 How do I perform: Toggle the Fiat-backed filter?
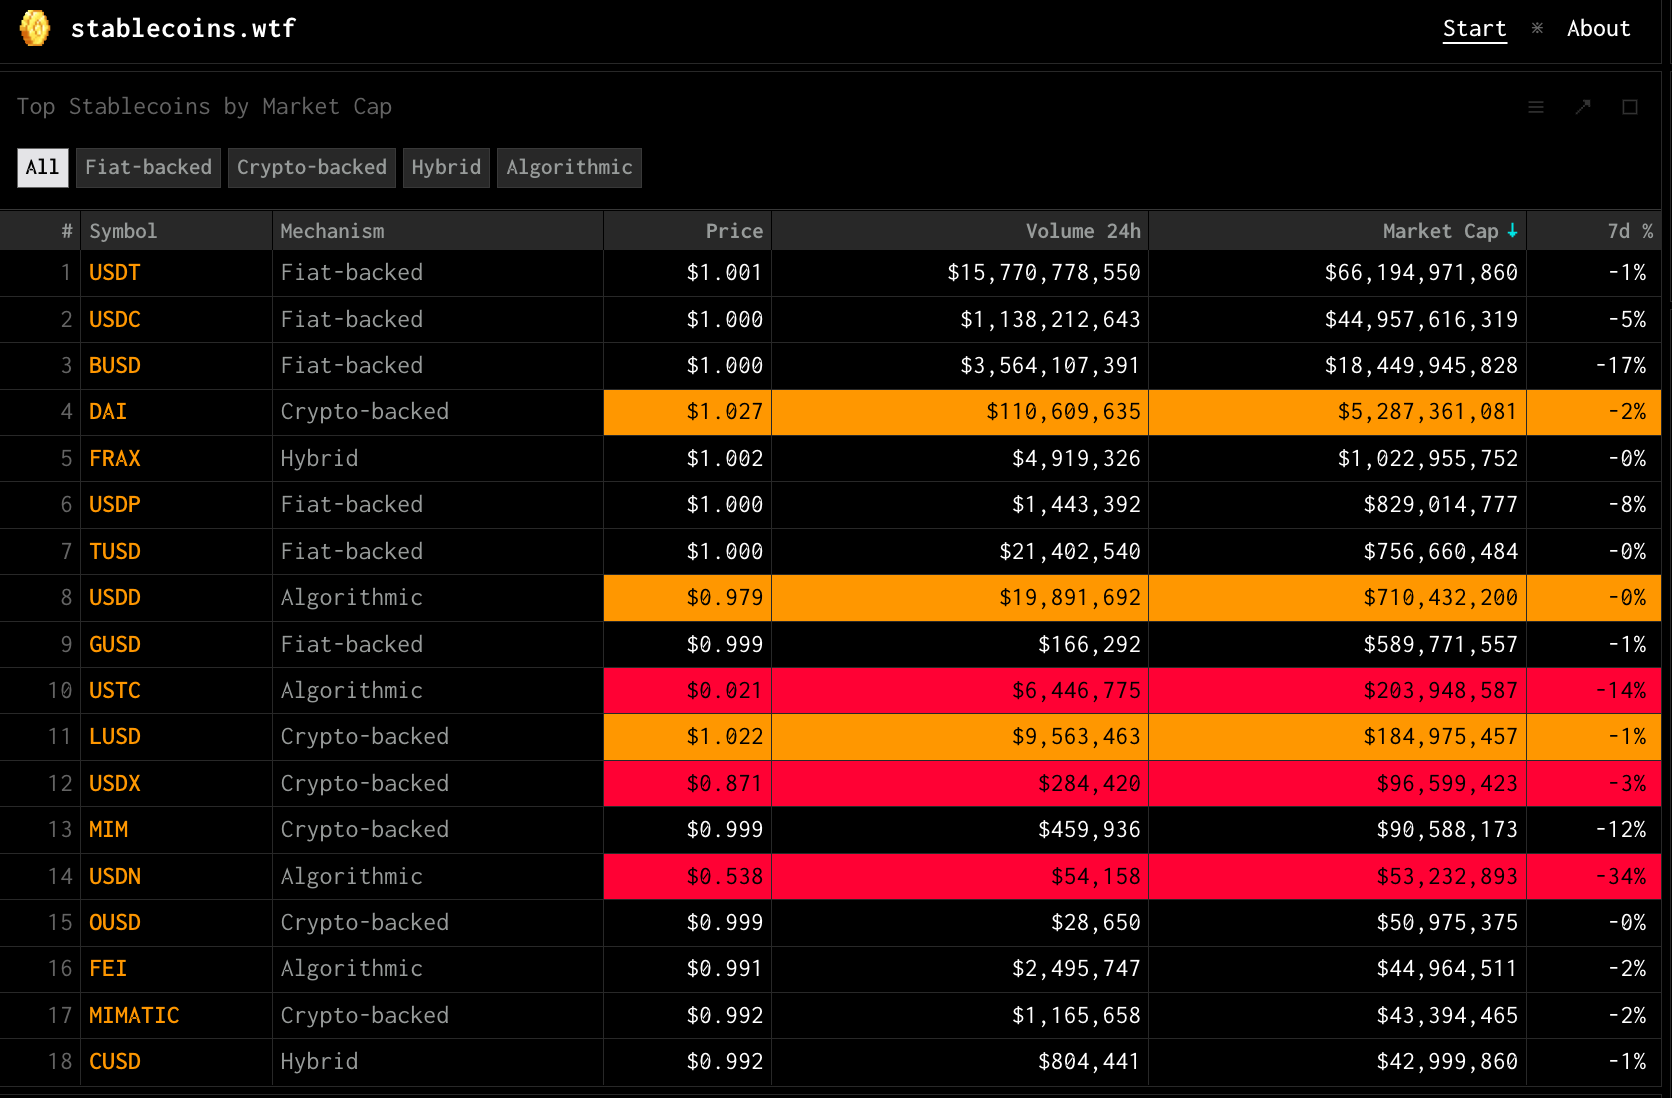[148, 167]
